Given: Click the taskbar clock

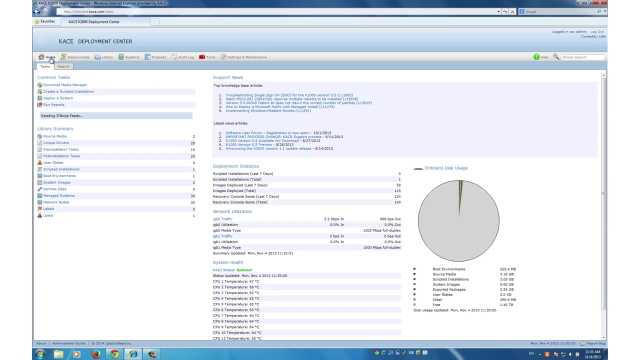Looking at the screenshot, I should click(x=592, y=354).
